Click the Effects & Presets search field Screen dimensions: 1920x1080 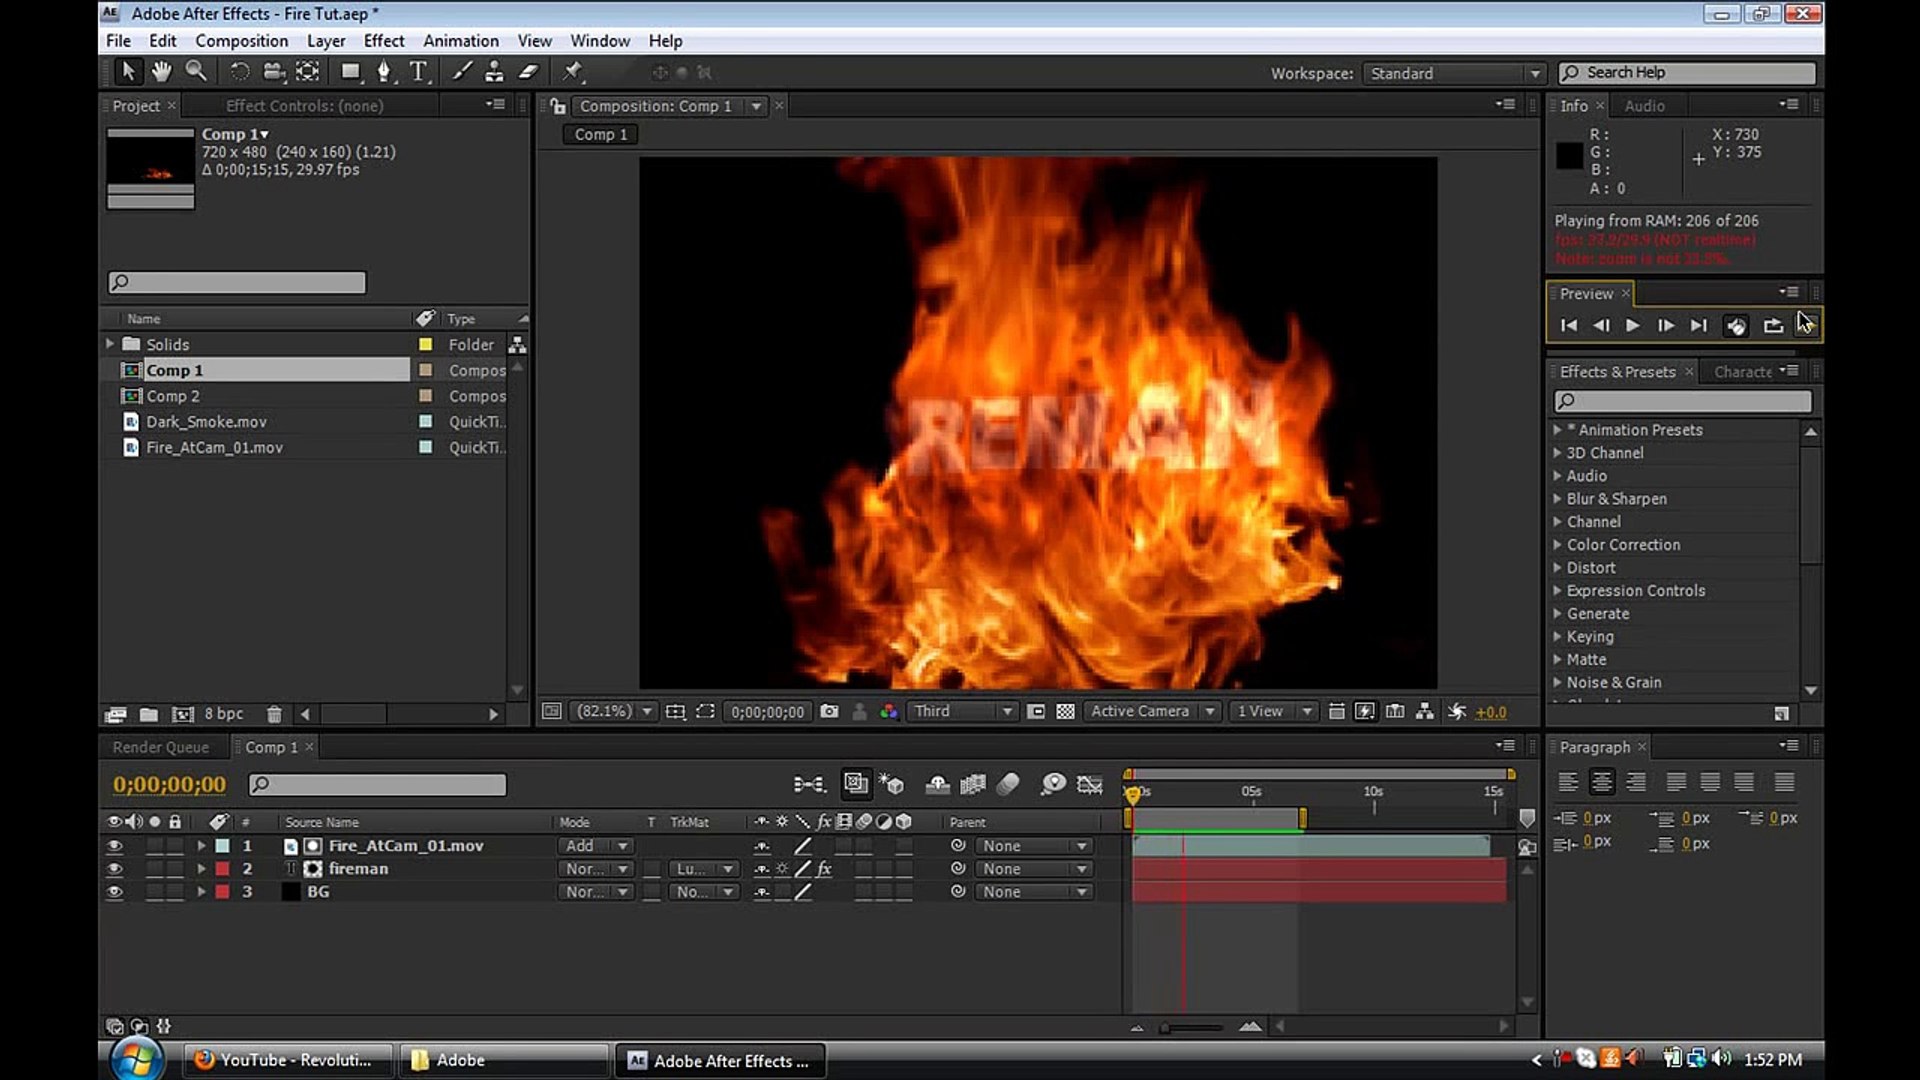click(1683, 401)
